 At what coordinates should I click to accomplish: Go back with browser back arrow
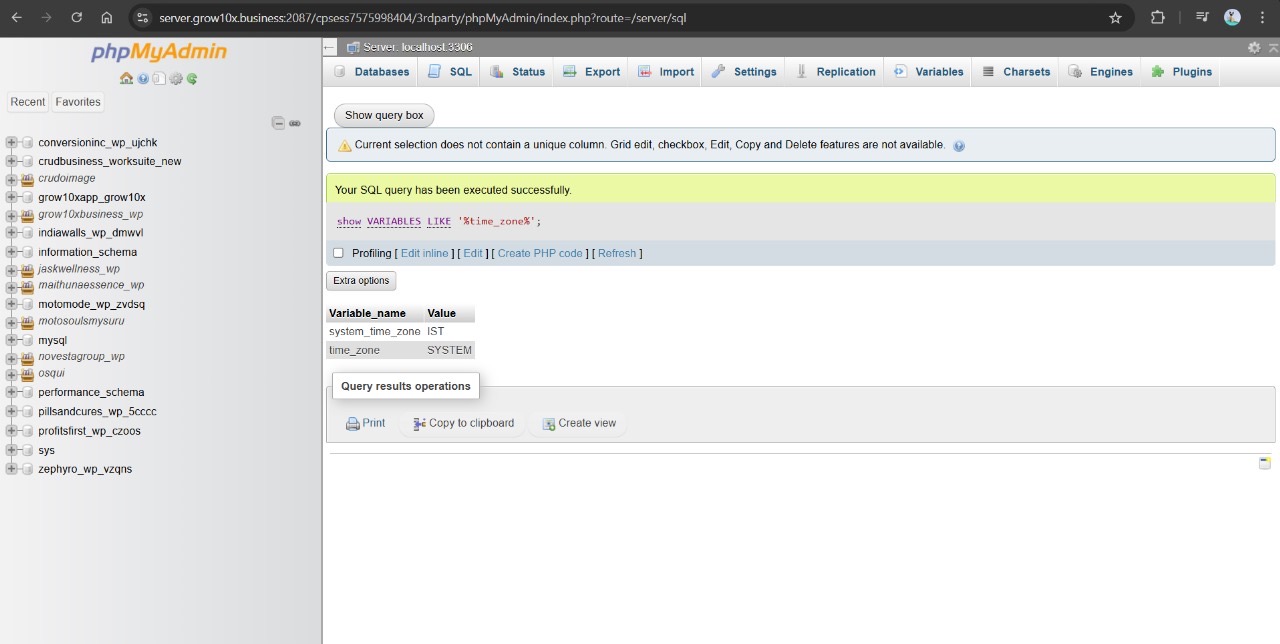pyautogui.click(x=17, y=17)
